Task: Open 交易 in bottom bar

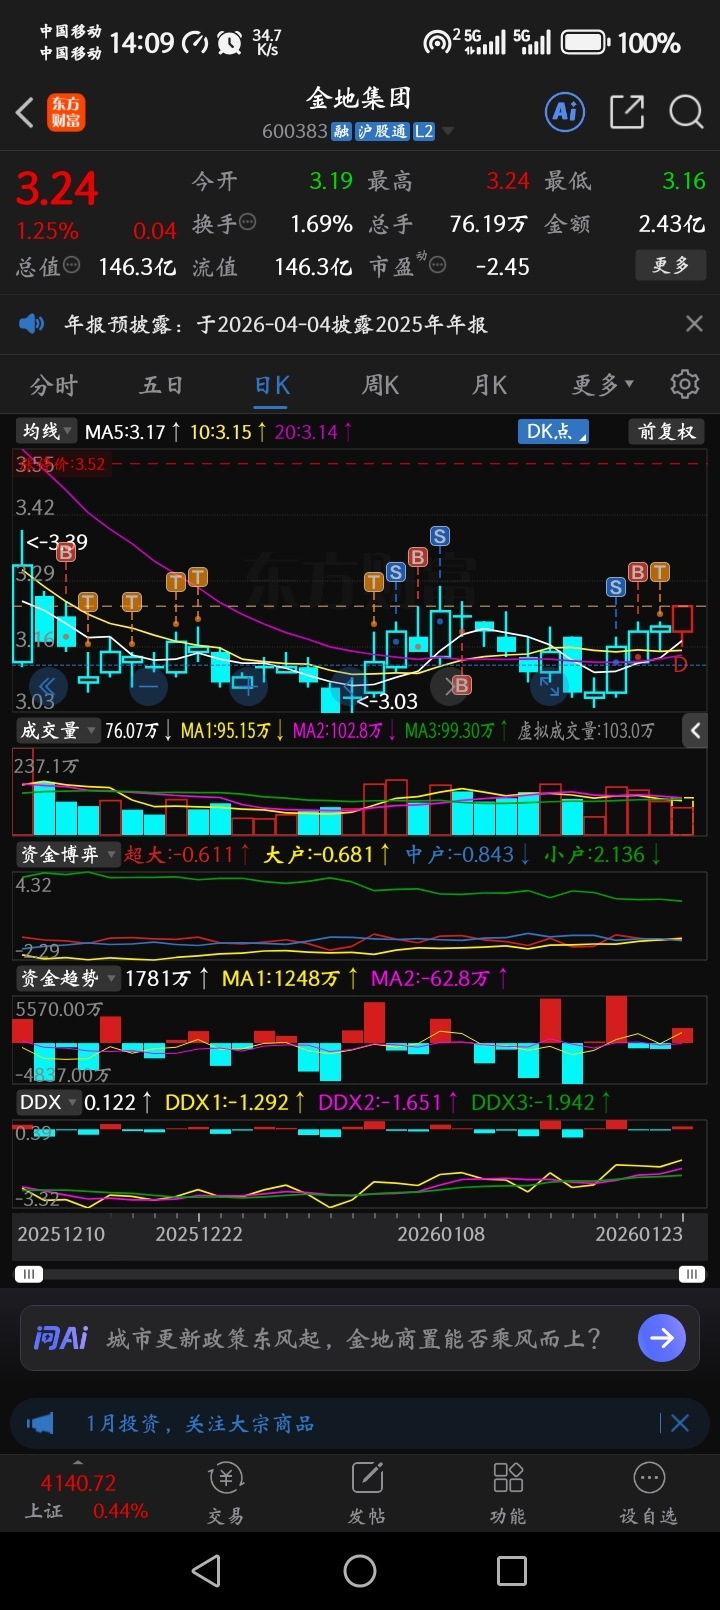Action: coord(226,1493)
